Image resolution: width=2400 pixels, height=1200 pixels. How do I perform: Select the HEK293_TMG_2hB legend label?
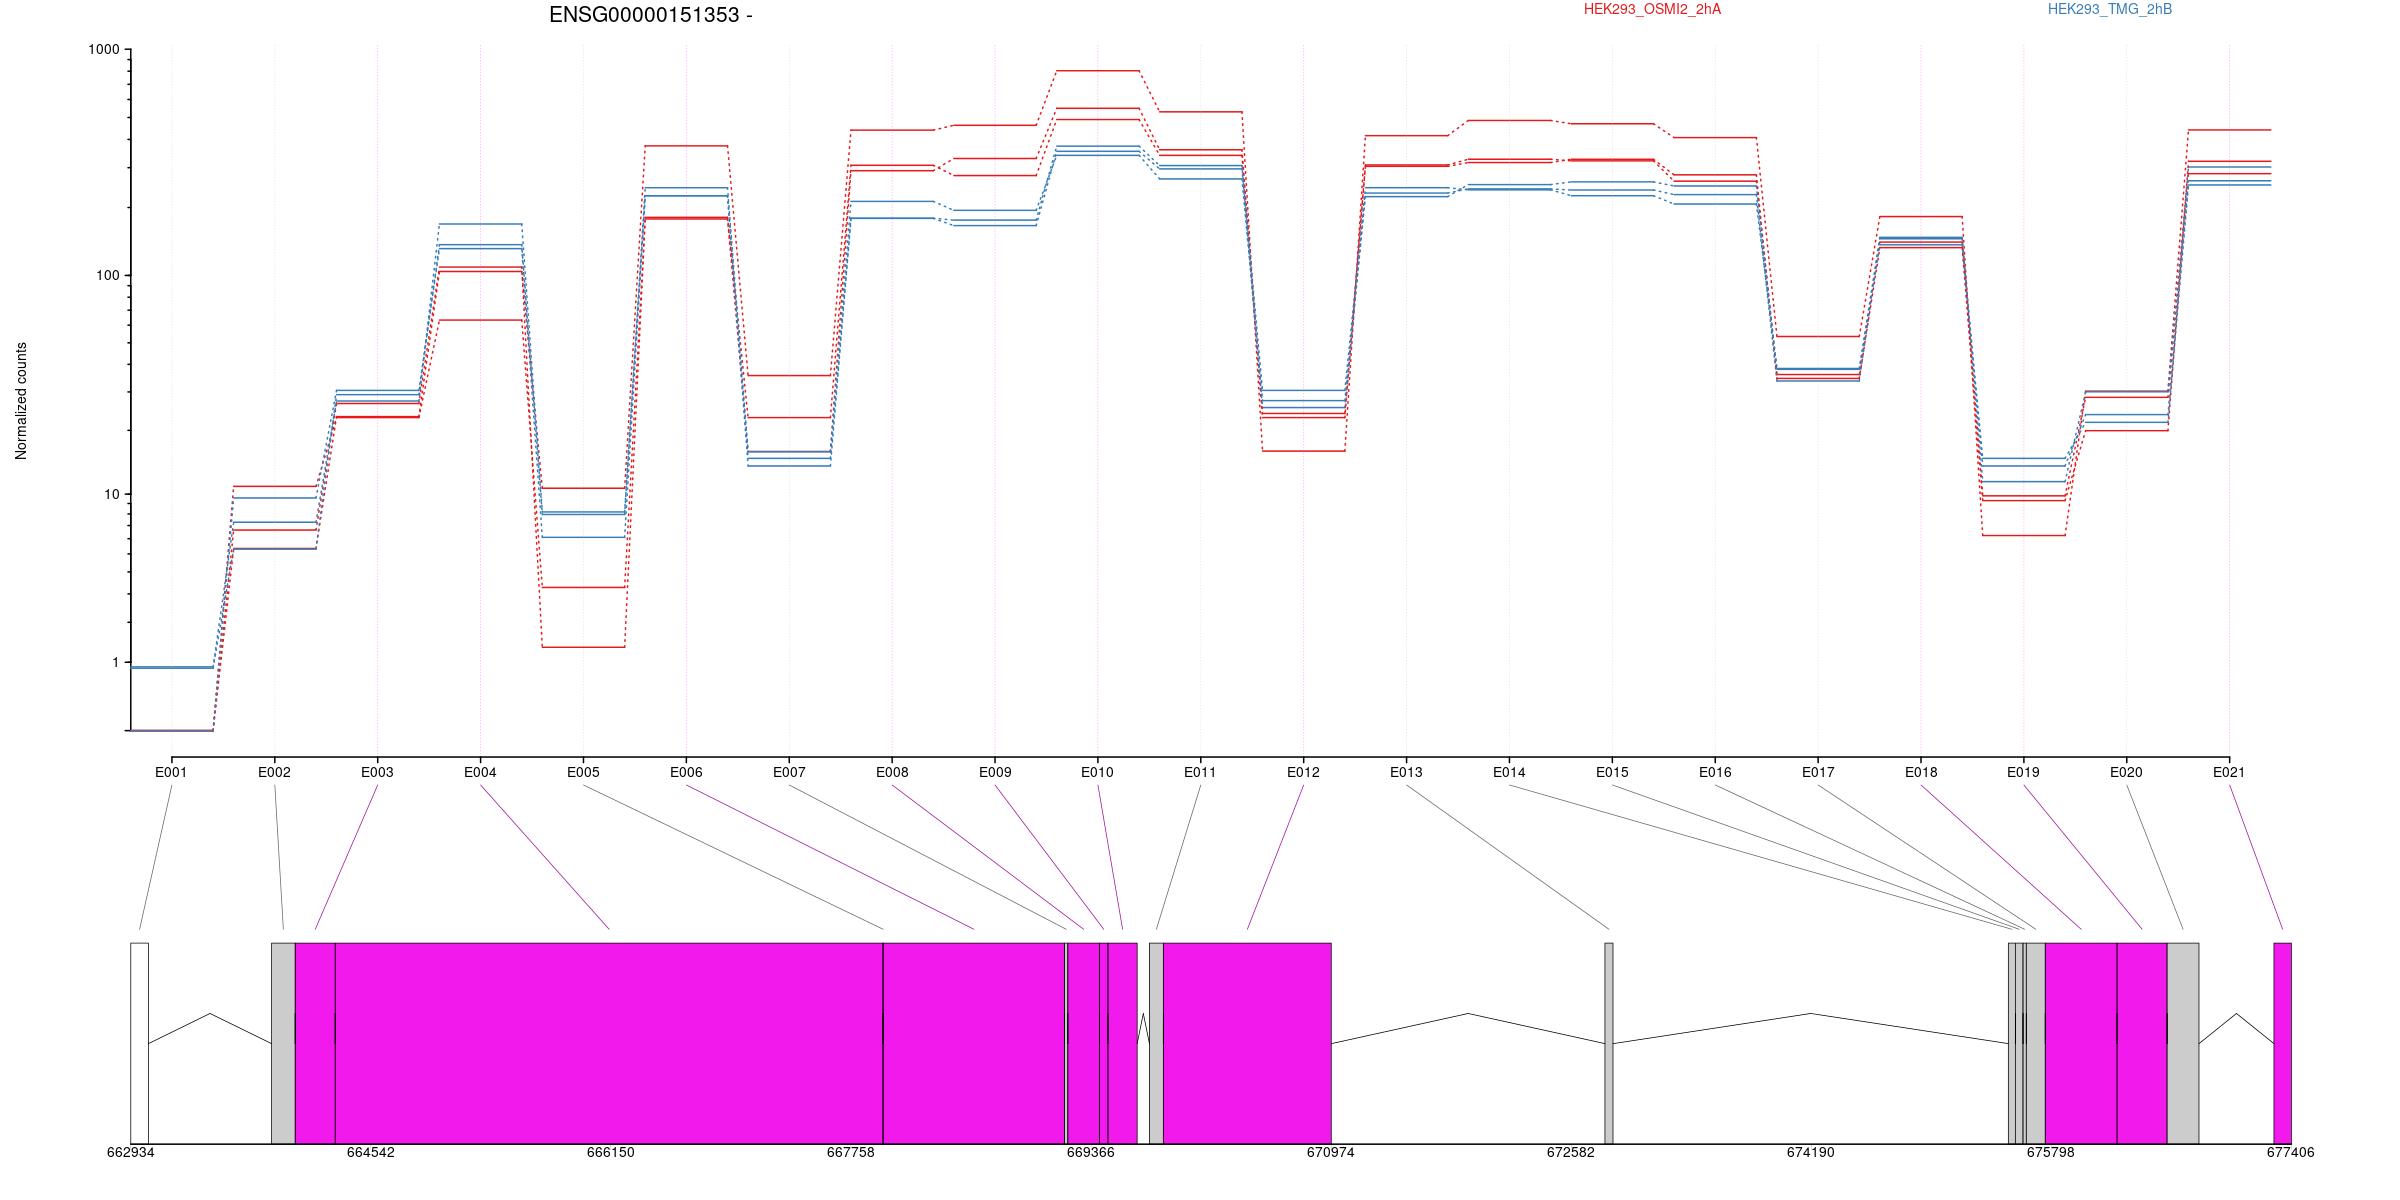pyautogui.click(x=2109, y=9)
